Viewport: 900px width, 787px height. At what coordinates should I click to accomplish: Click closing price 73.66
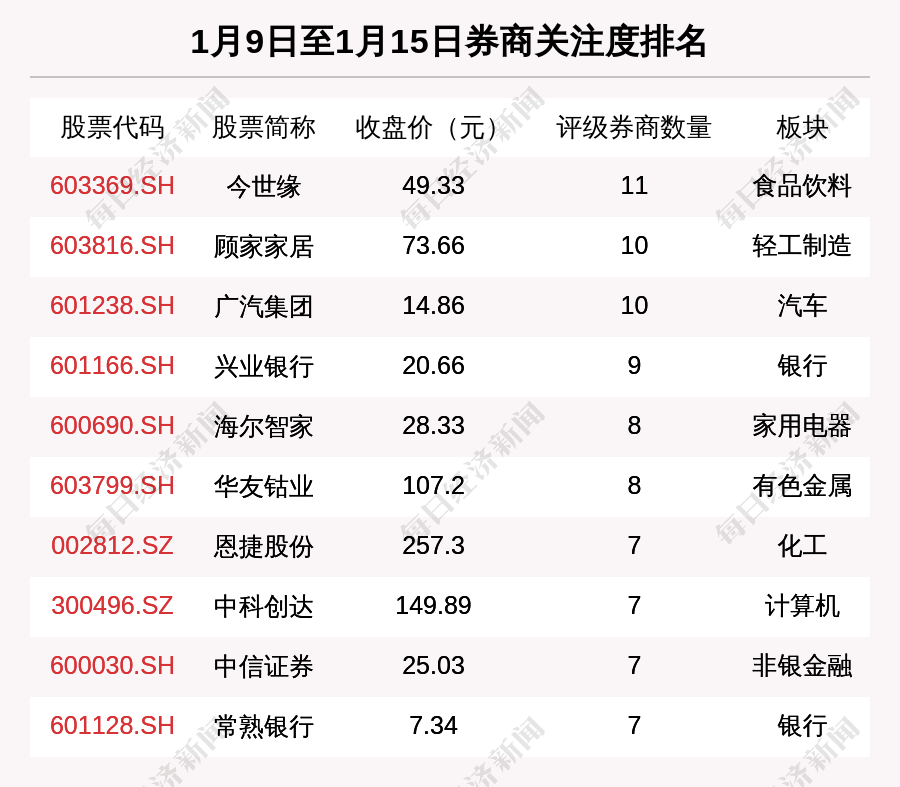click(x=433, y=246)
